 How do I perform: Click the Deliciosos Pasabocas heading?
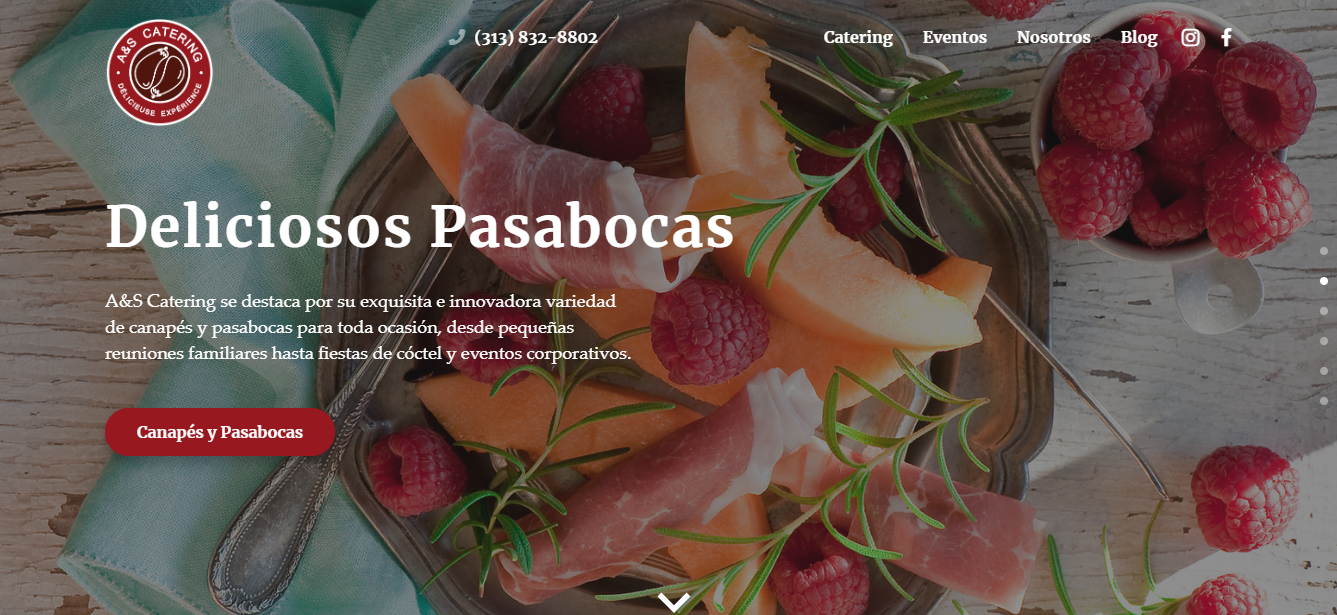pos(419,227)
